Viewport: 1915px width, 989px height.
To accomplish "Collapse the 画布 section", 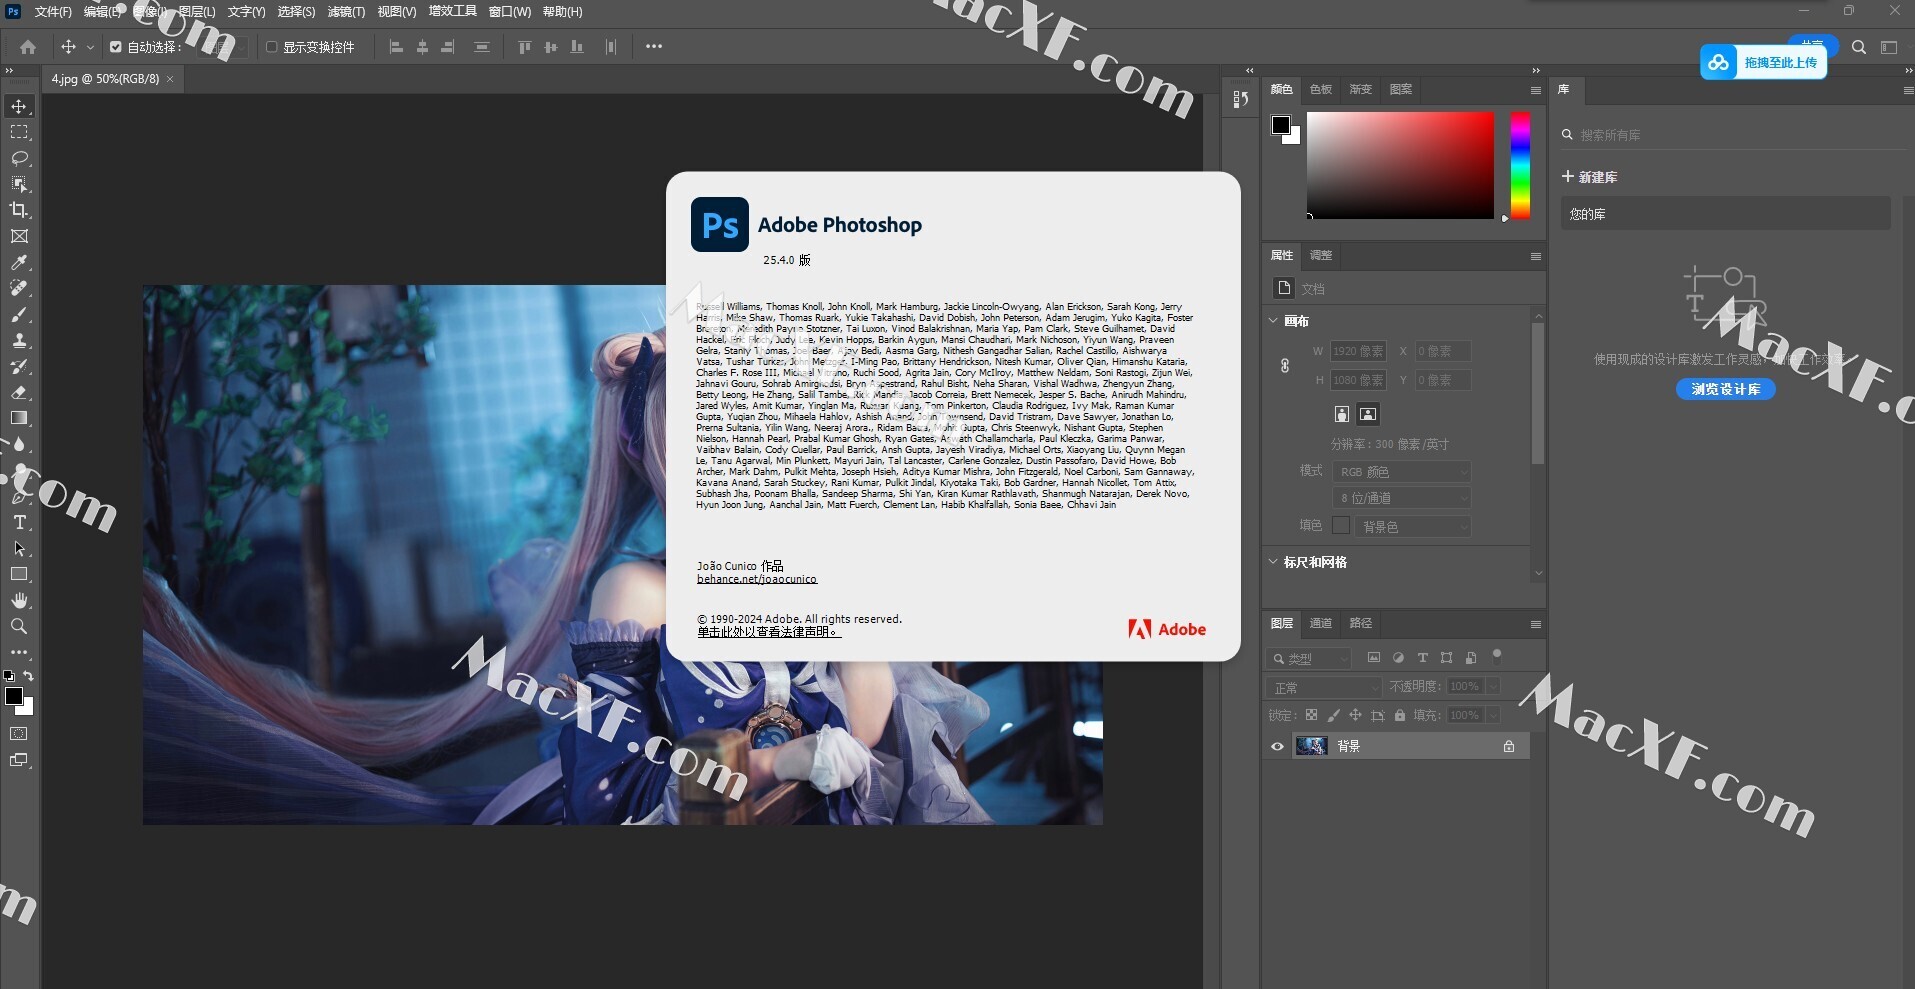I will click(1273, 321).
